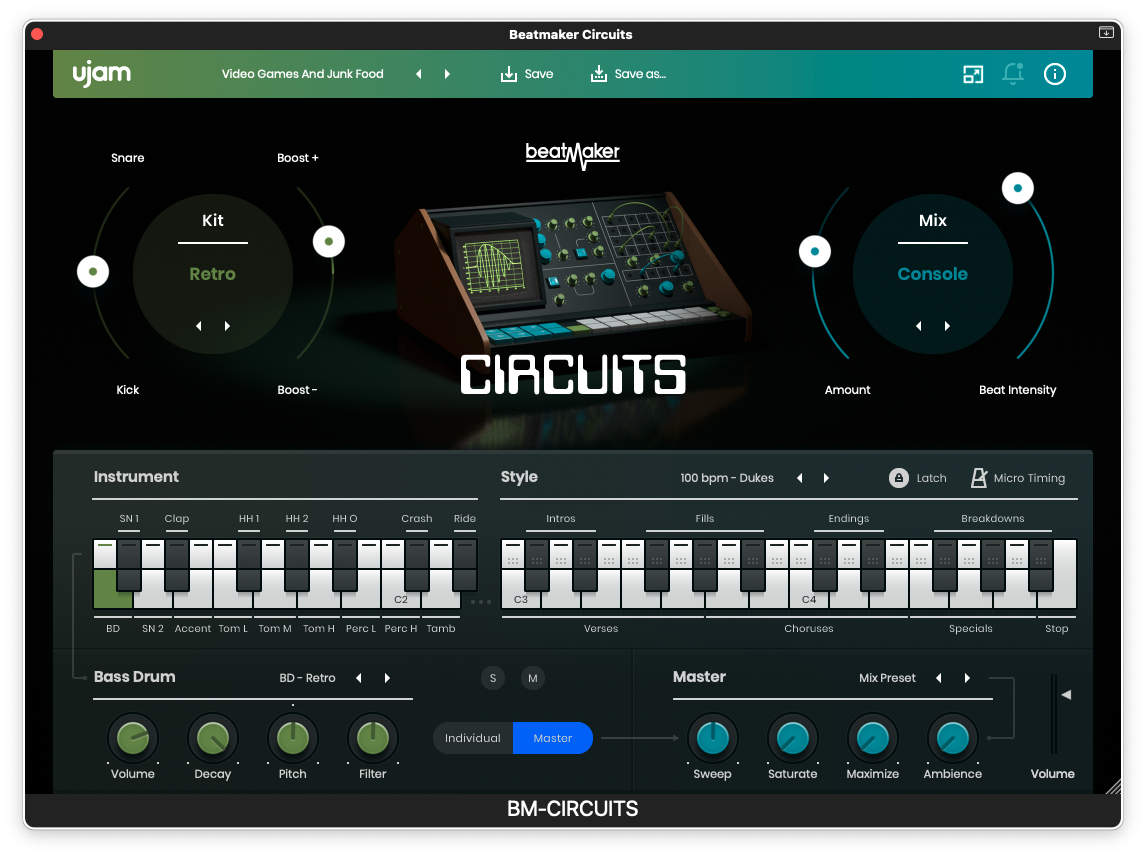This screenshot has height=857, width=1146.
Task: Click the resize window icon in header
Action: (973, 74)
